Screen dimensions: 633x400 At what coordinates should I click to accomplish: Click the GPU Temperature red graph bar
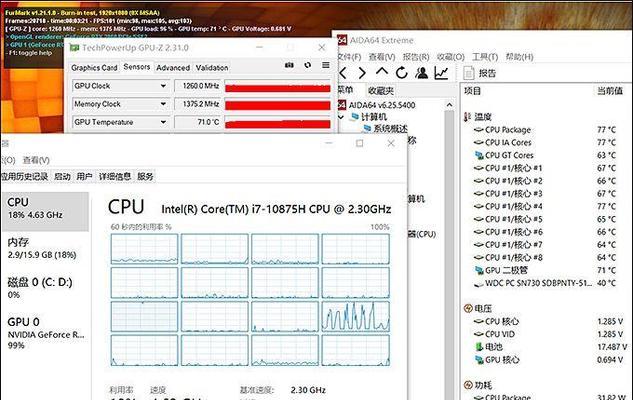tap(278, 122)
